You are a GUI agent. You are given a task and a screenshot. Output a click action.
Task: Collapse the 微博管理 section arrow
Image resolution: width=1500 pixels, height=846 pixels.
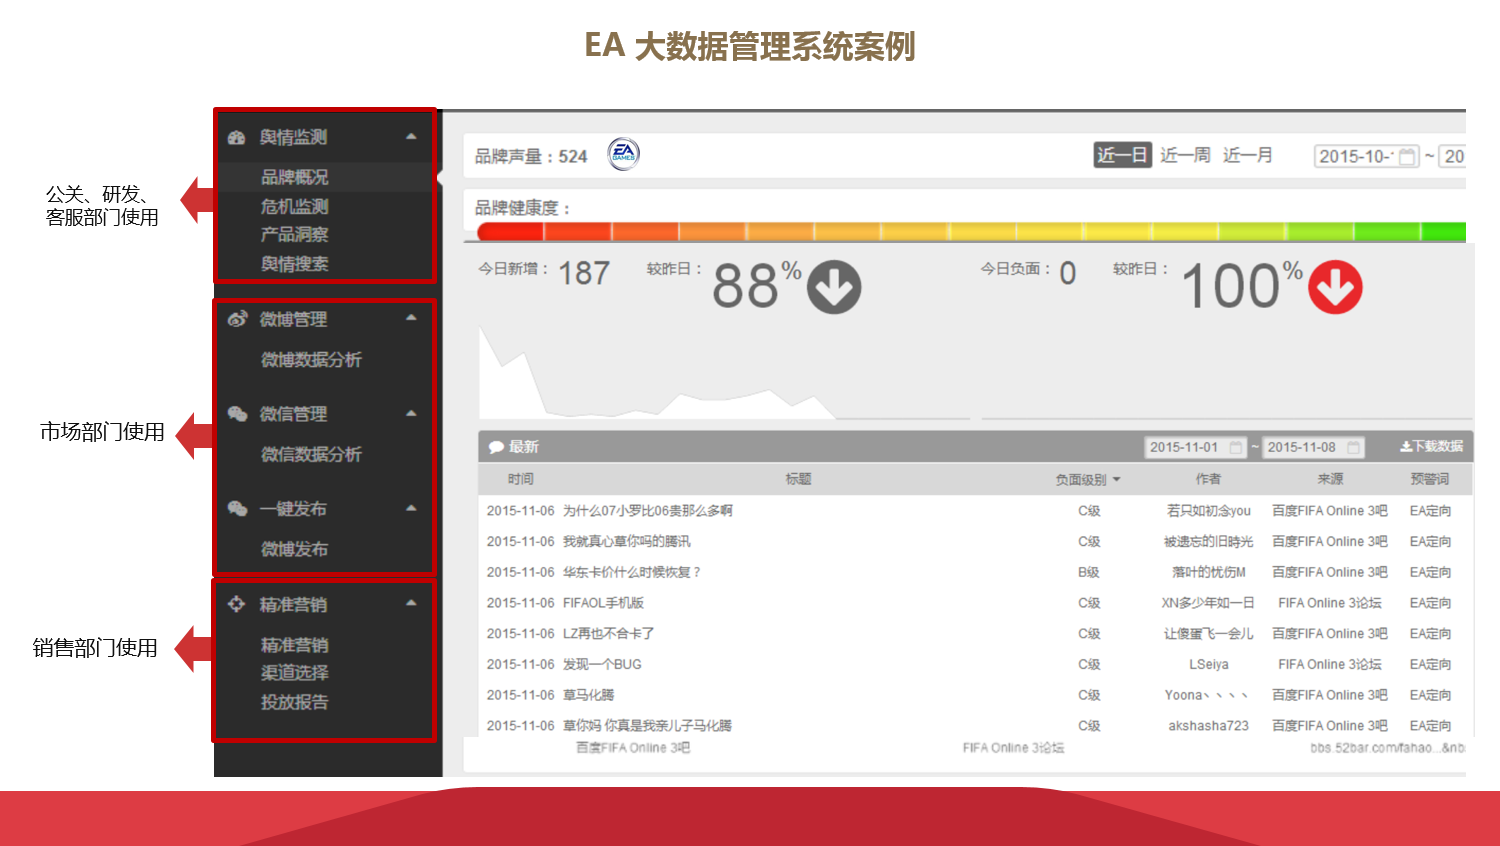pyautogui.click(x=411, y=317)
